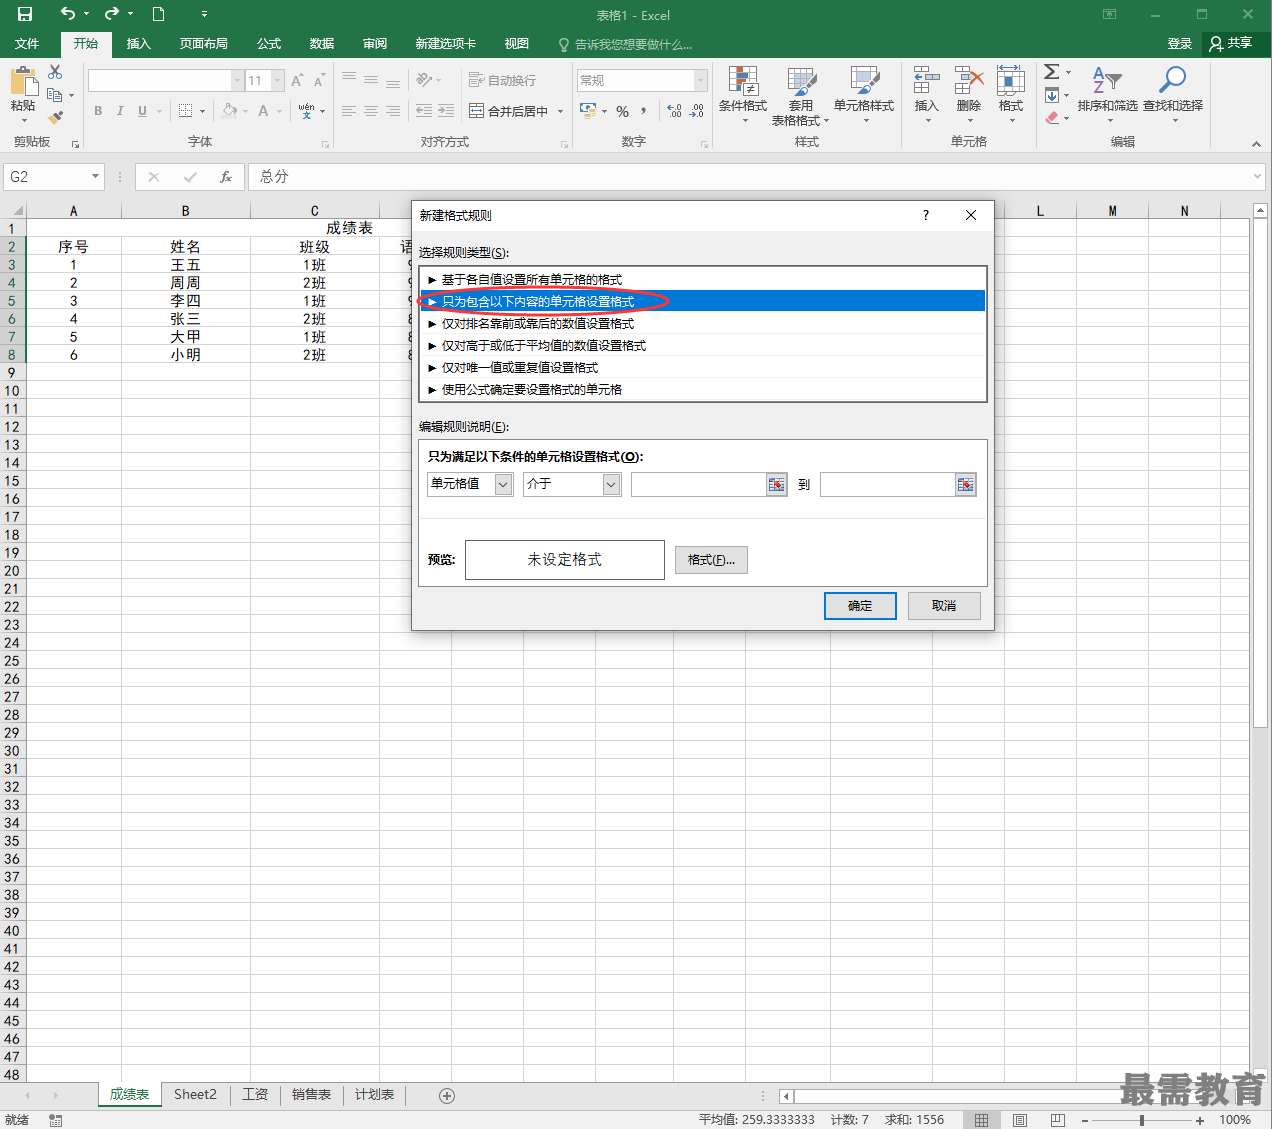Select rule type 基于各自值设置所有单元格的格式
The width and height of the screenshot is (1272, 1129).
[x=703, y=280]
